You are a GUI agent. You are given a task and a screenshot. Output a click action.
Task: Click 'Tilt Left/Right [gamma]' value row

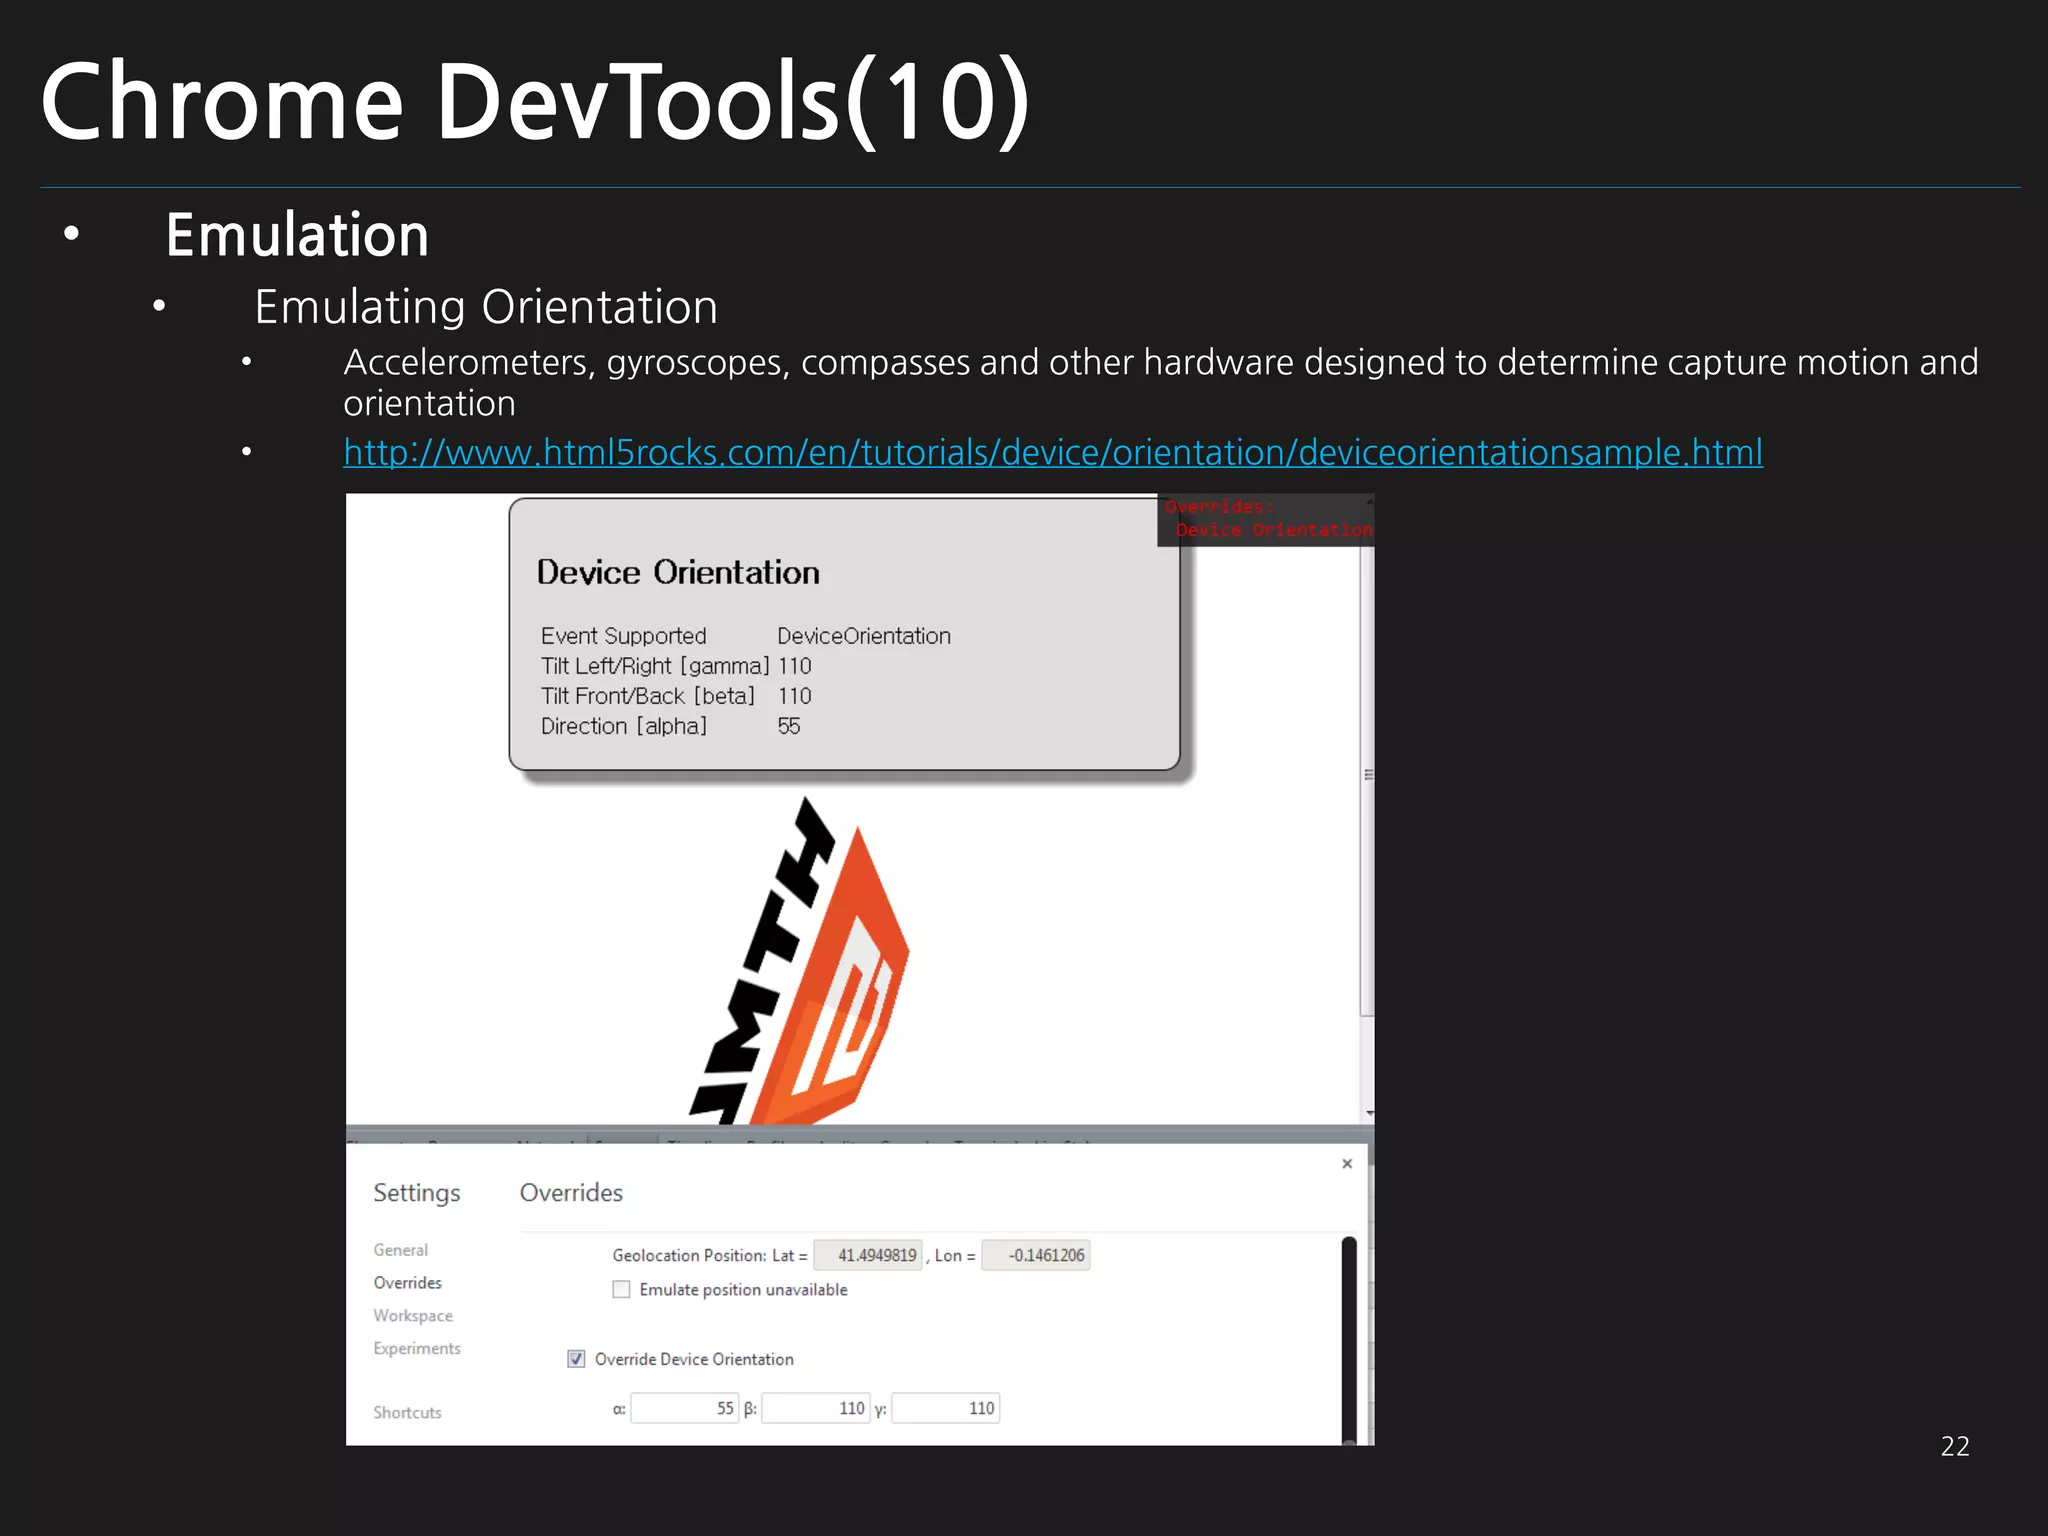click(x=676, y=666)
